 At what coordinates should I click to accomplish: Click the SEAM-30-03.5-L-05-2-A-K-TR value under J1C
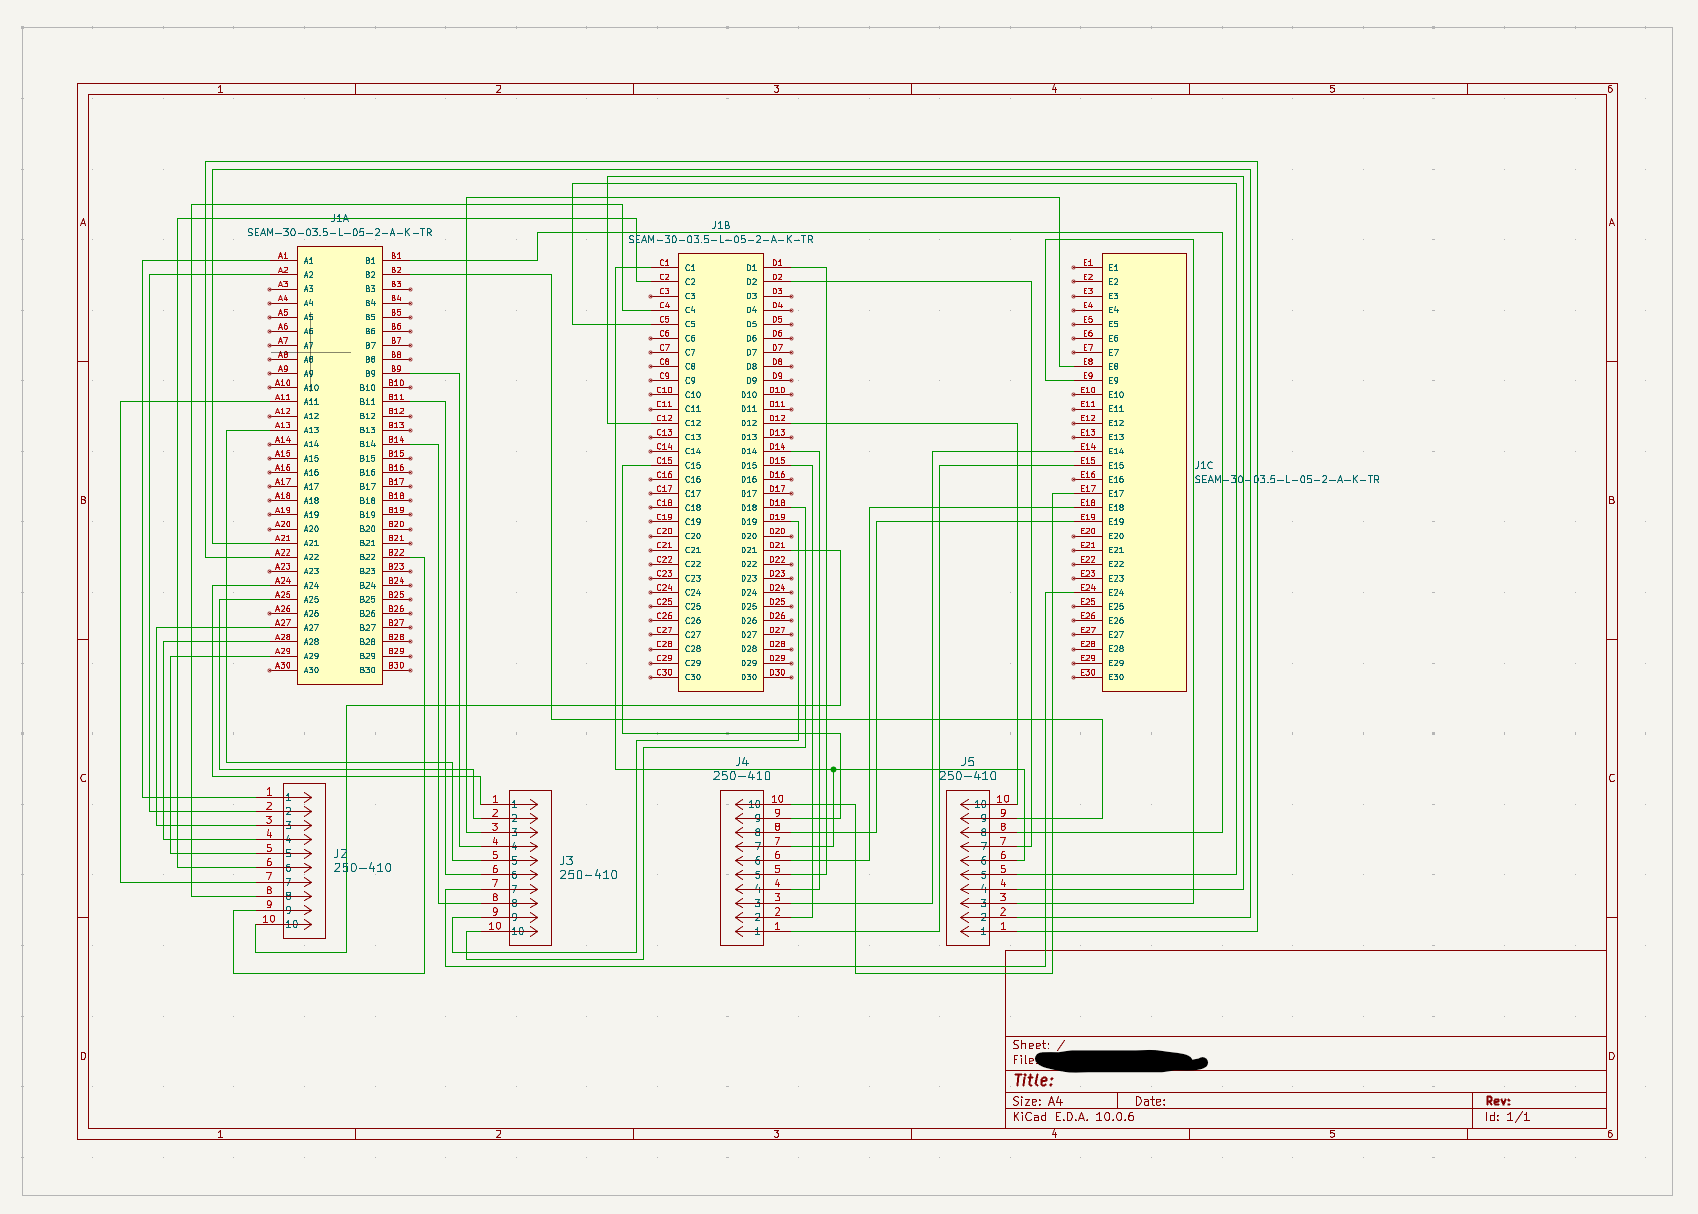tap(1287, 480)
